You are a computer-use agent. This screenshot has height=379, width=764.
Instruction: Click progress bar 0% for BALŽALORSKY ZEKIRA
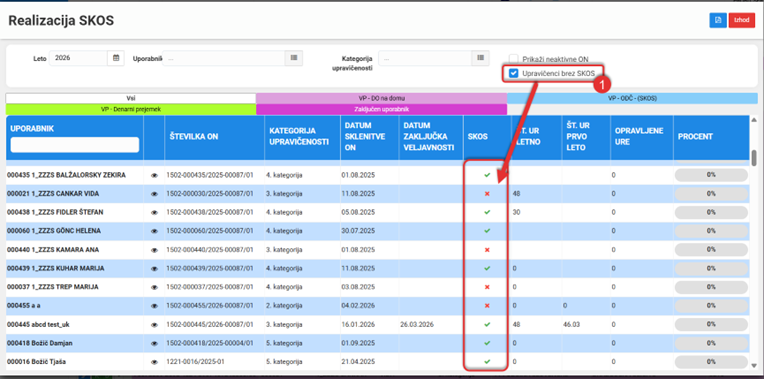(x=711, y=175)
